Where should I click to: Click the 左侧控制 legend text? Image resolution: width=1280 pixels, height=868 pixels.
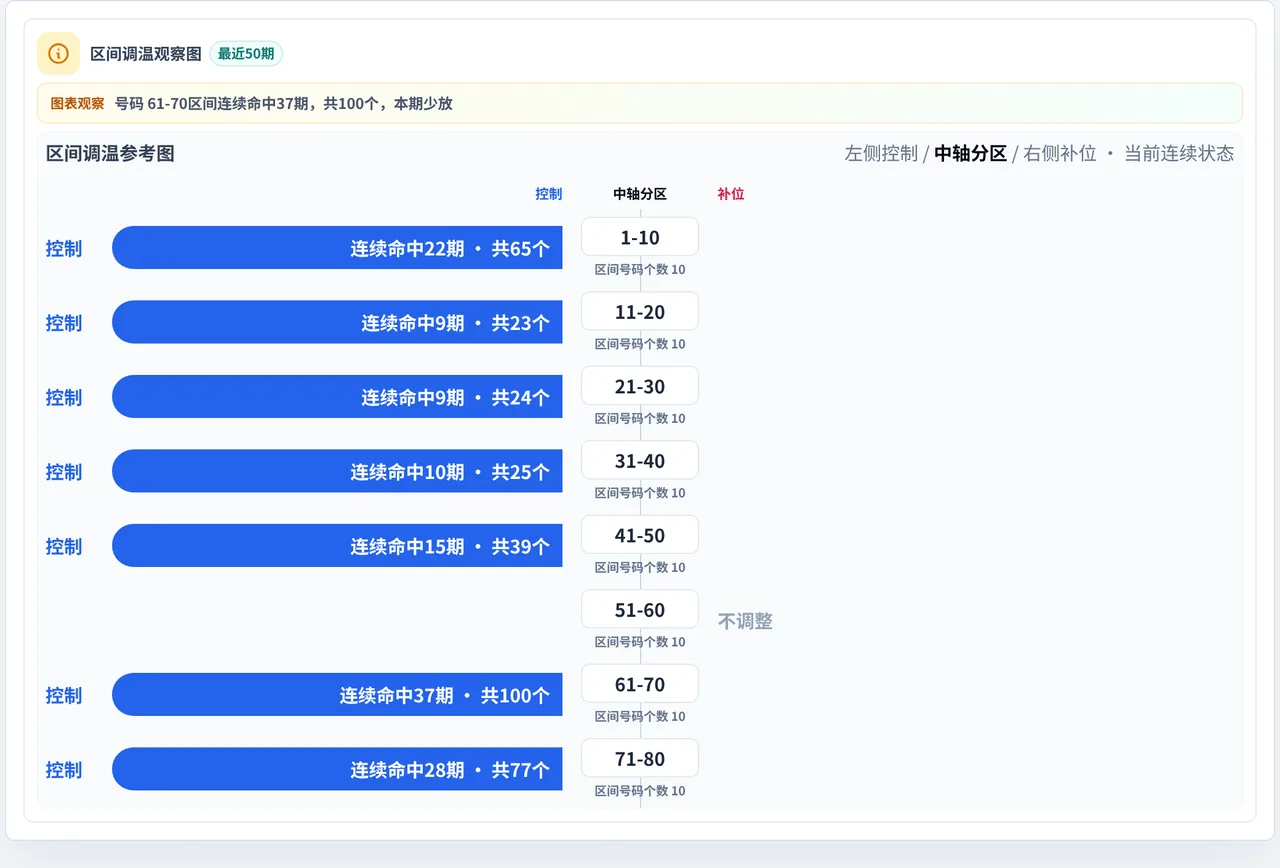881,153
